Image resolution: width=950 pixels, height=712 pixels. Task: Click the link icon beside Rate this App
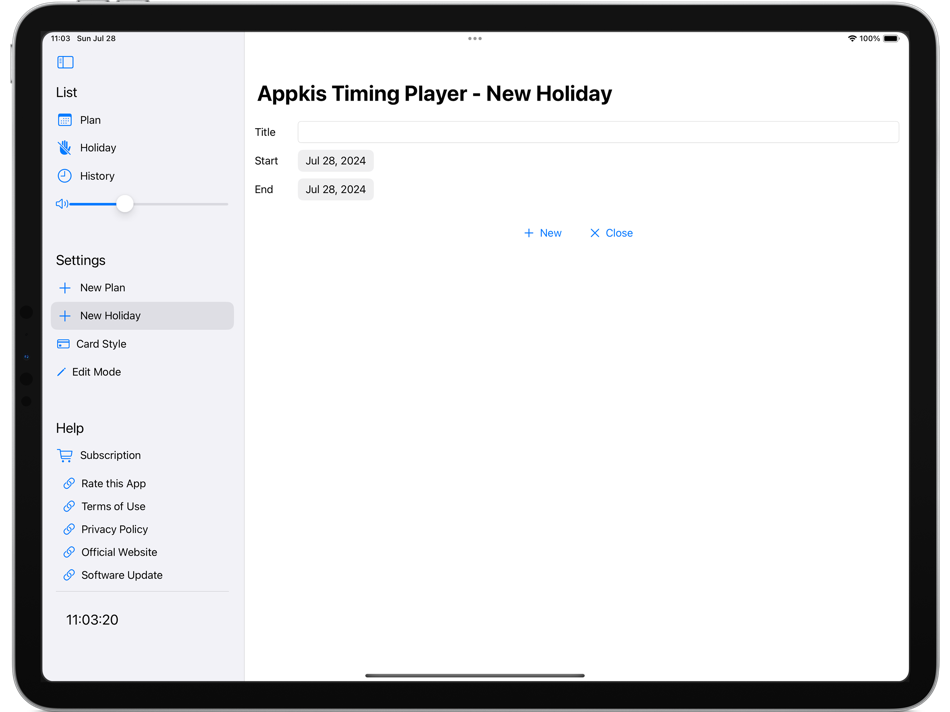(x=70, y=484)
